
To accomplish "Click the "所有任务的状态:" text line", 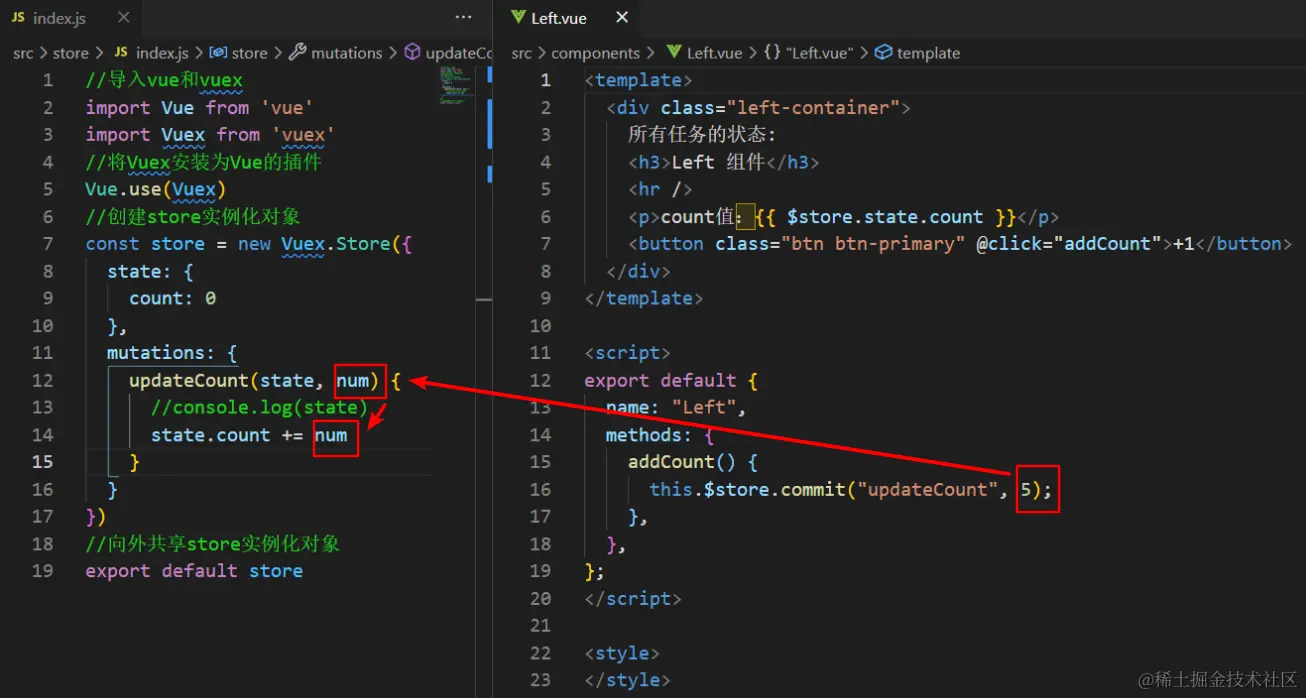I will 702,134.
